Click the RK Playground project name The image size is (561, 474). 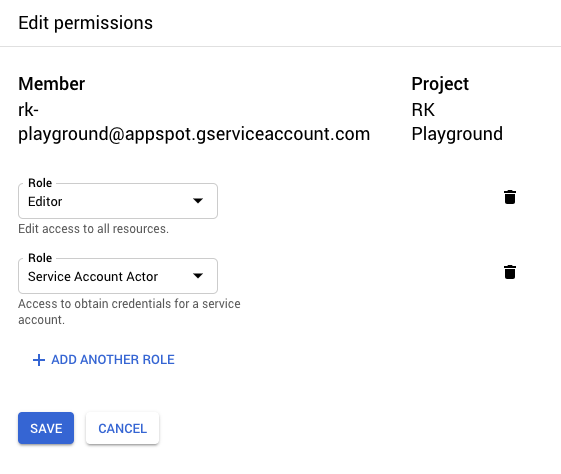457,122
